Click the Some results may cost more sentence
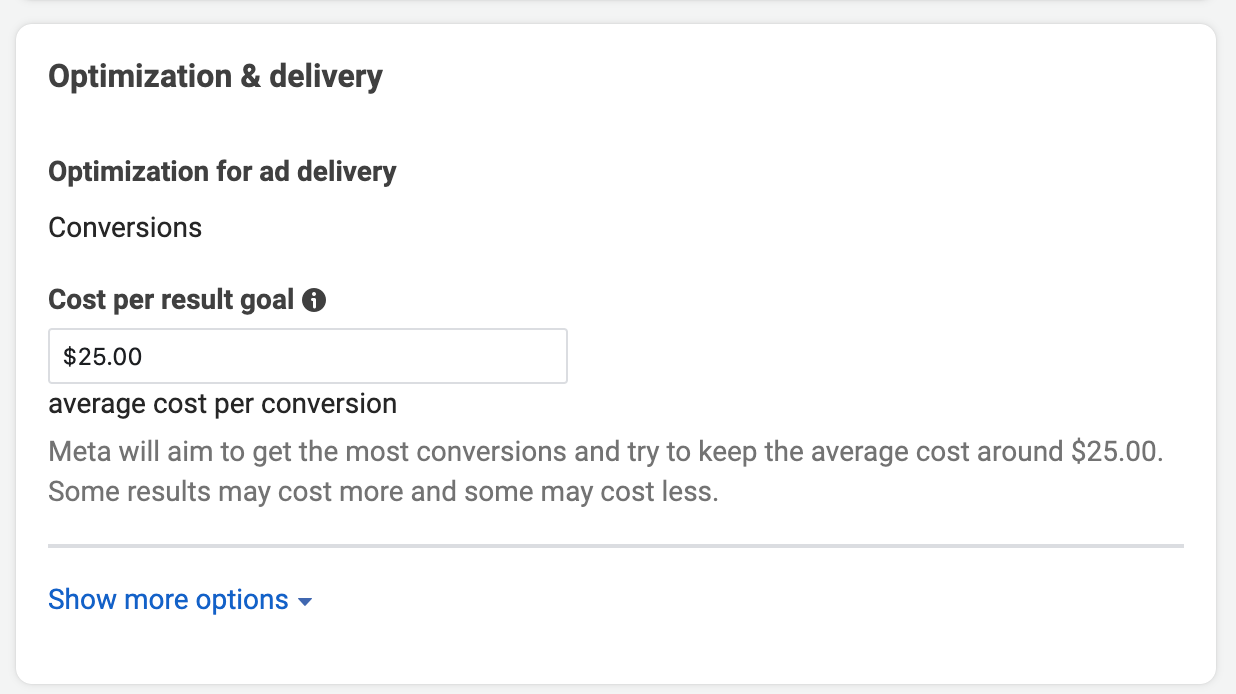 (383, 493)
